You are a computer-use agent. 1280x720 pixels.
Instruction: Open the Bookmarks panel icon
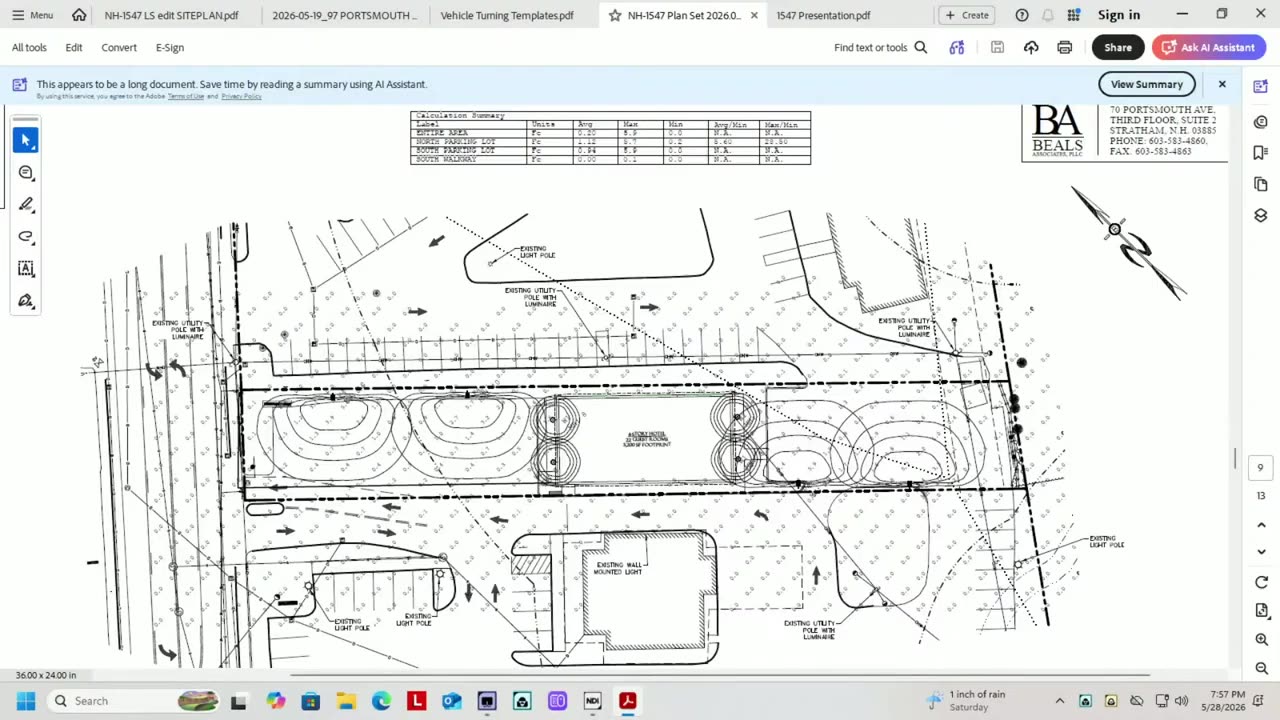coord(1260,153)
